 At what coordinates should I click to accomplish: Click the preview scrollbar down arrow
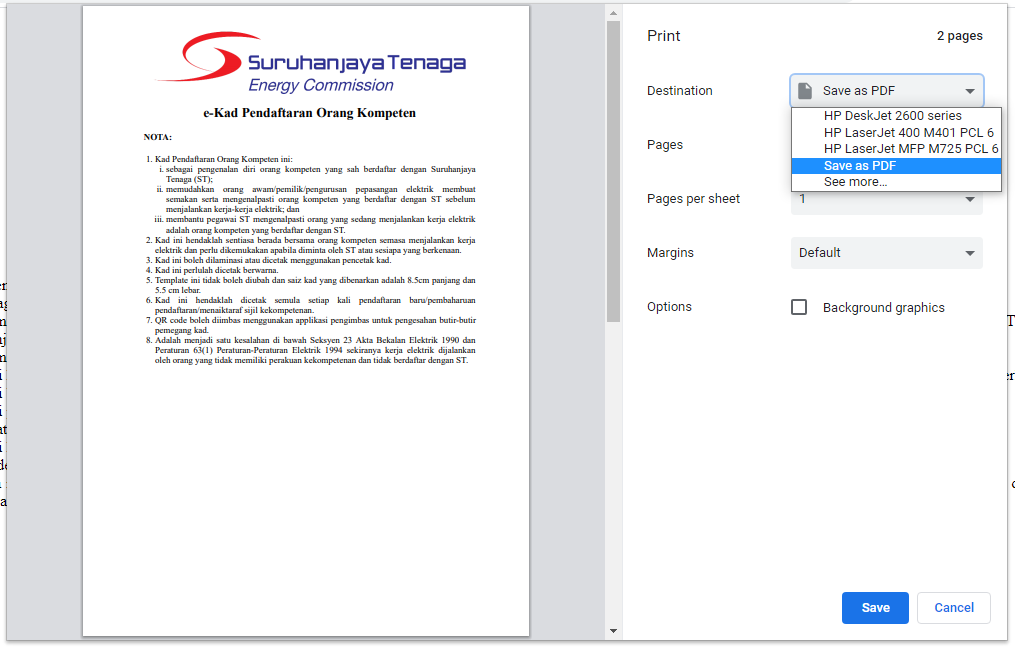(x=614, y=631)
